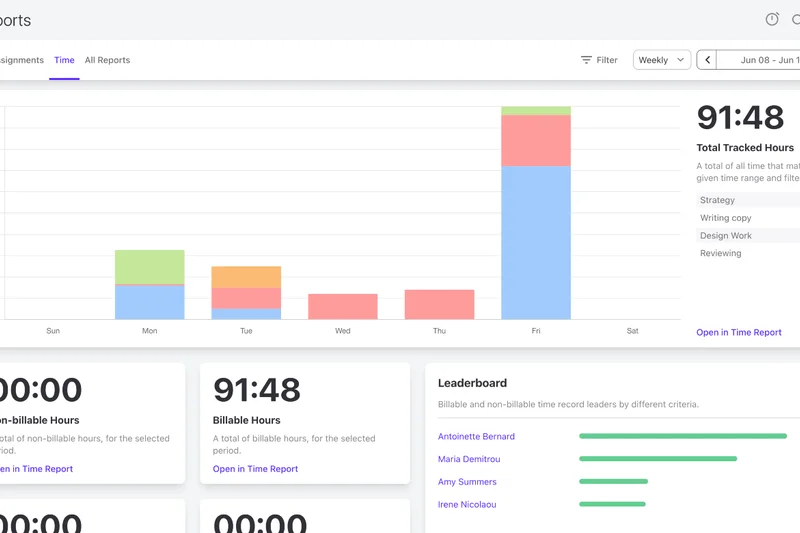
Task: Select Maria Demitrou in the Leaderboard
Action: coord(469,459)
